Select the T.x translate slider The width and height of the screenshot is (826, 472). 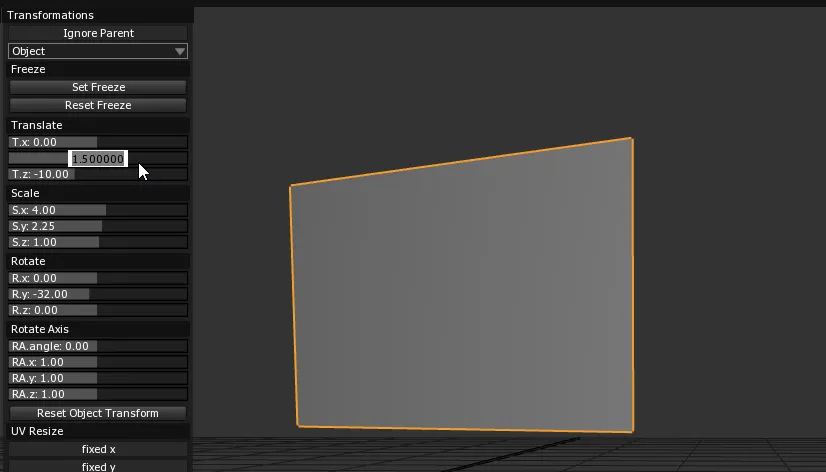click(x=98, y=142)
